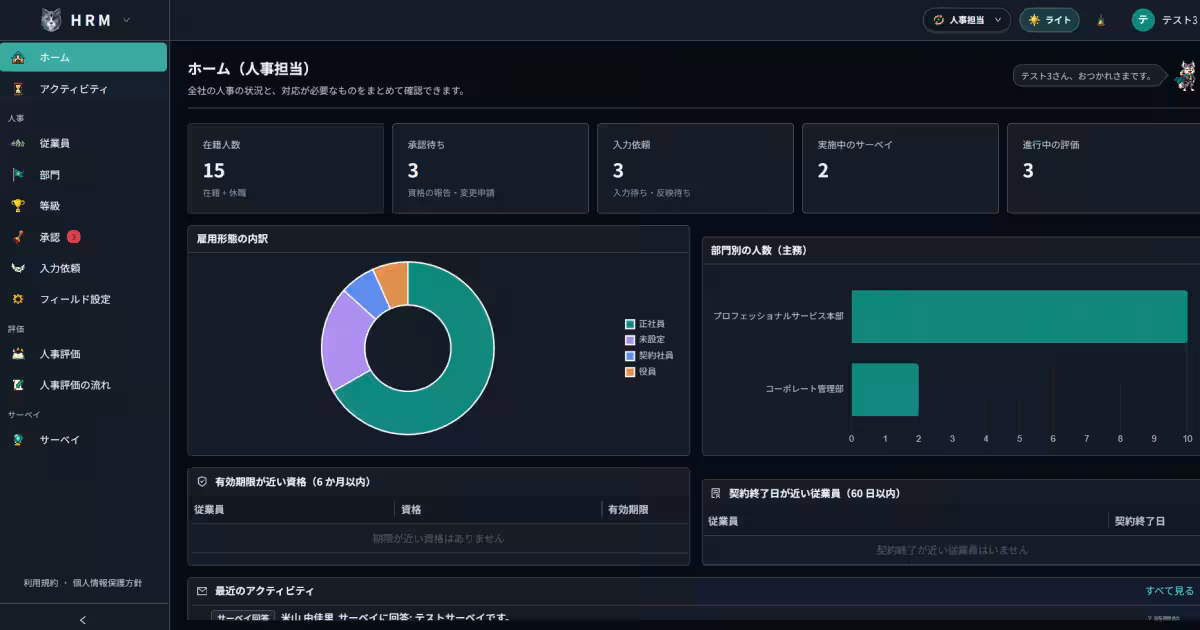The height and width of the screenshot is (630, 1200).
Task: Click すべて見る link in recent activity
Action: coord(1170,591)
